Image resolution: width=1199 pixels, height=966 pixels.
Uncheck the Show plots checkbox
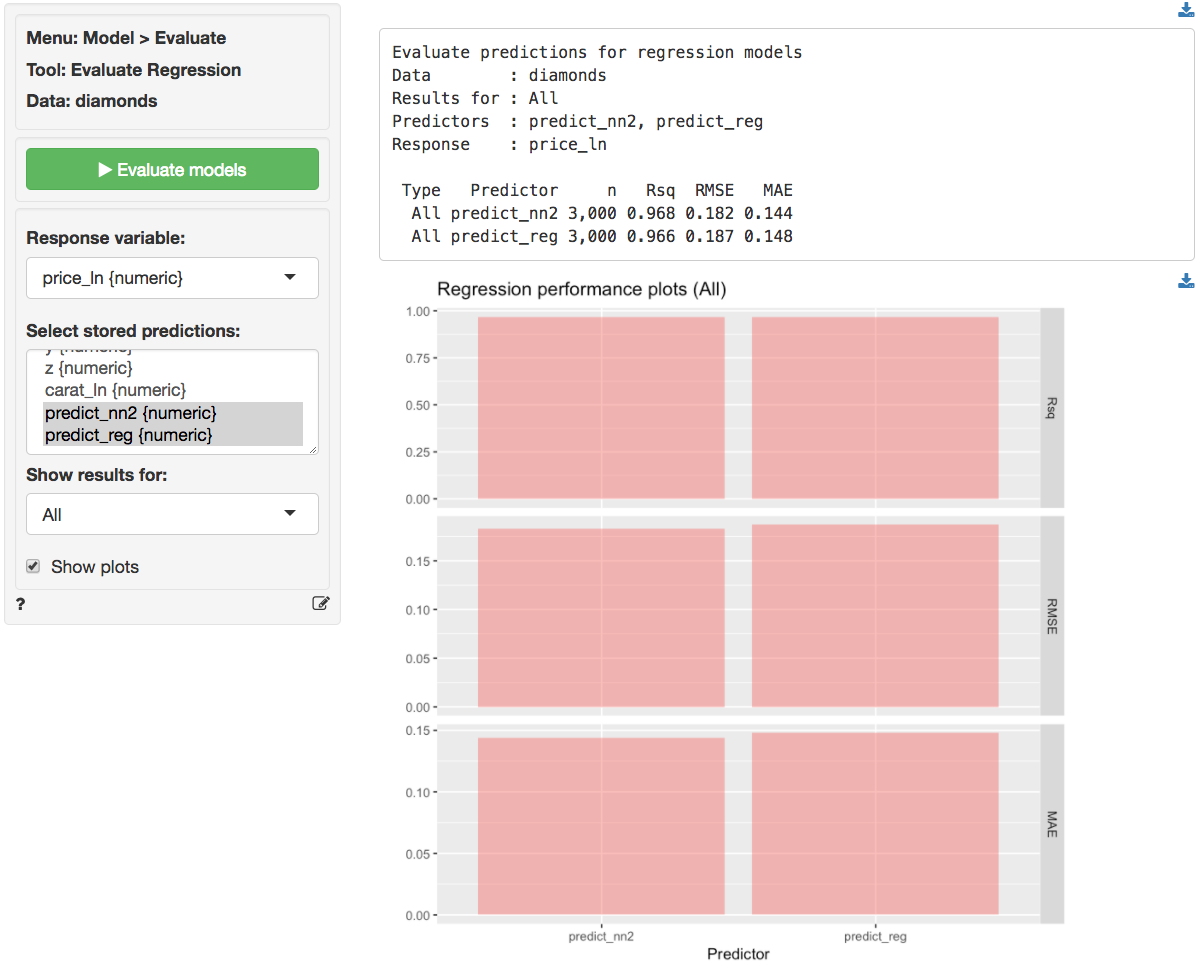click(x=33, y=567)
